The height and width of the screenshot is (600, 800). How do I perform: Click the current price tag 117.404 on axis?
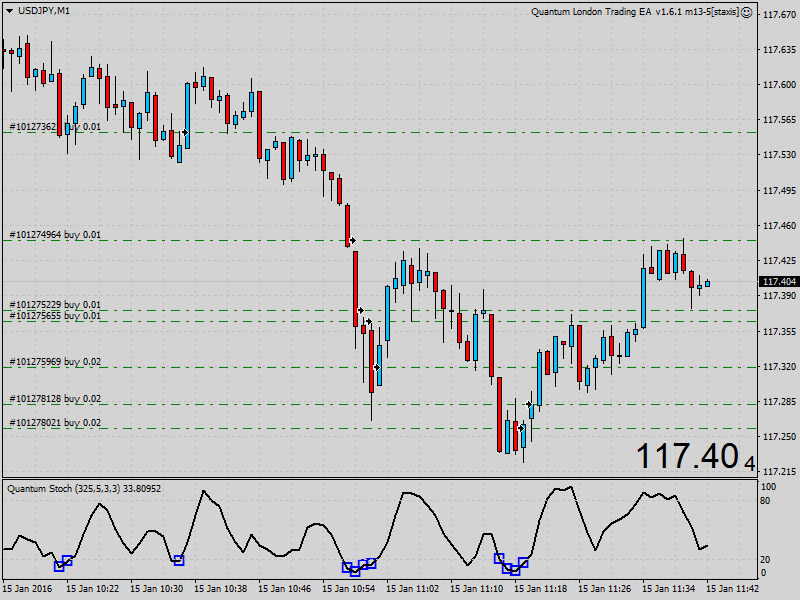click(779, 282)
